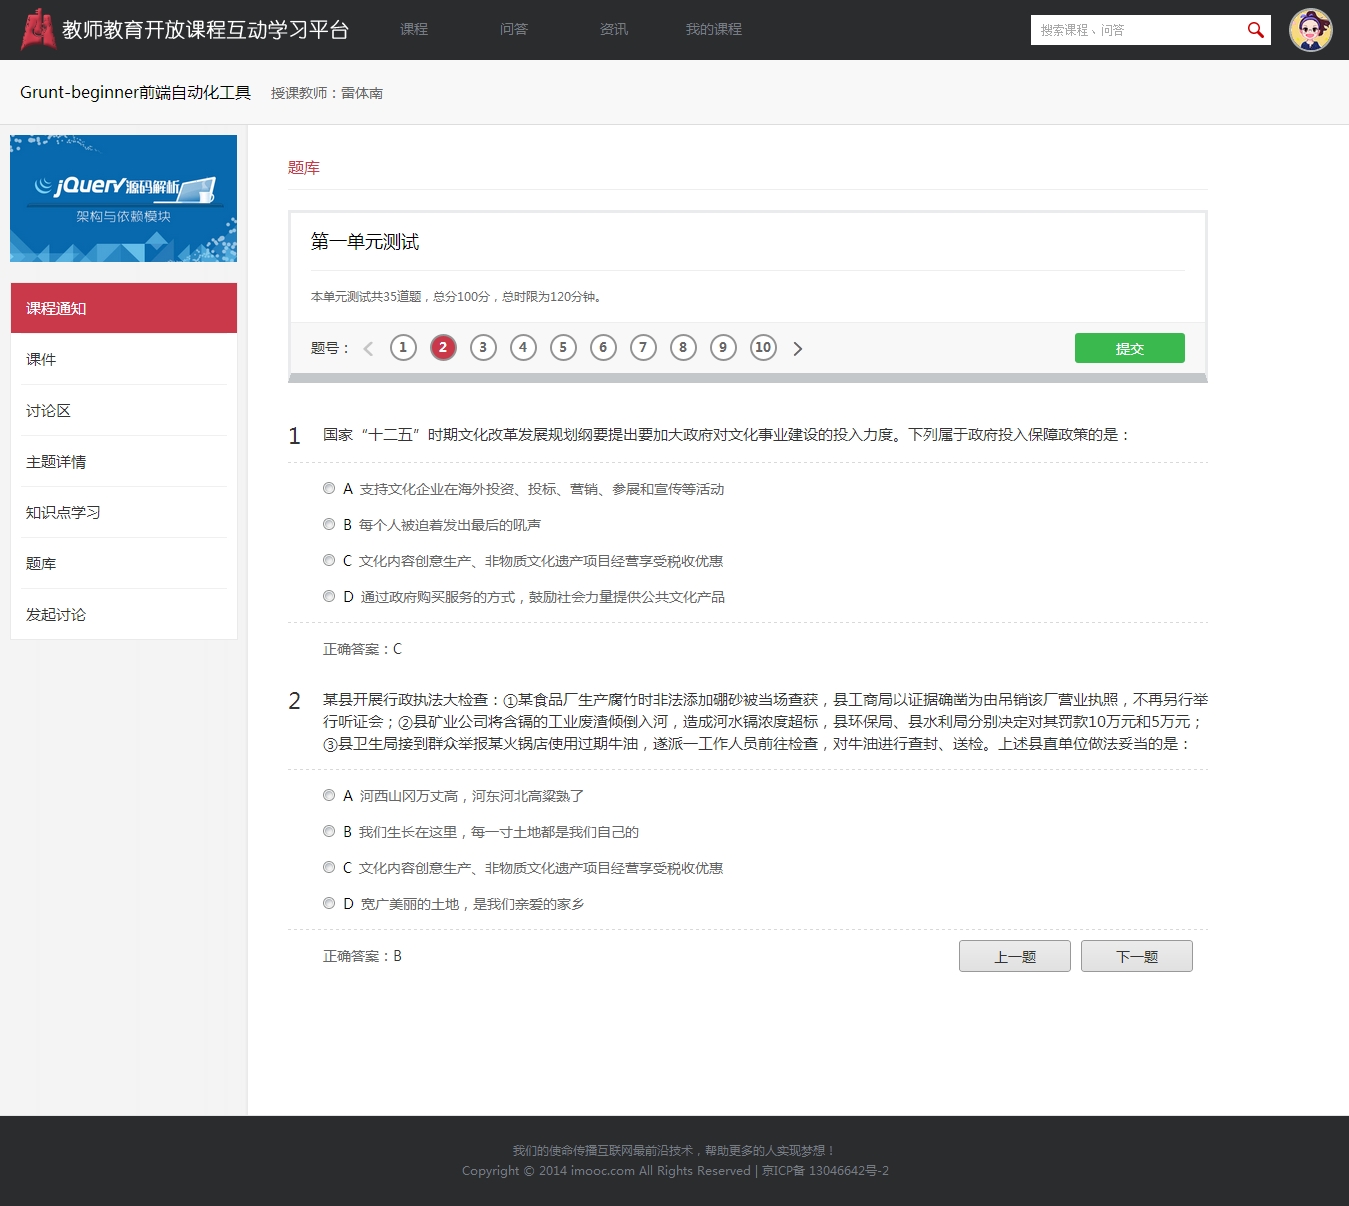The image size is (1349, 1206).
Task: Open 主题详情 in the sidebar
Action: point(124,461)
